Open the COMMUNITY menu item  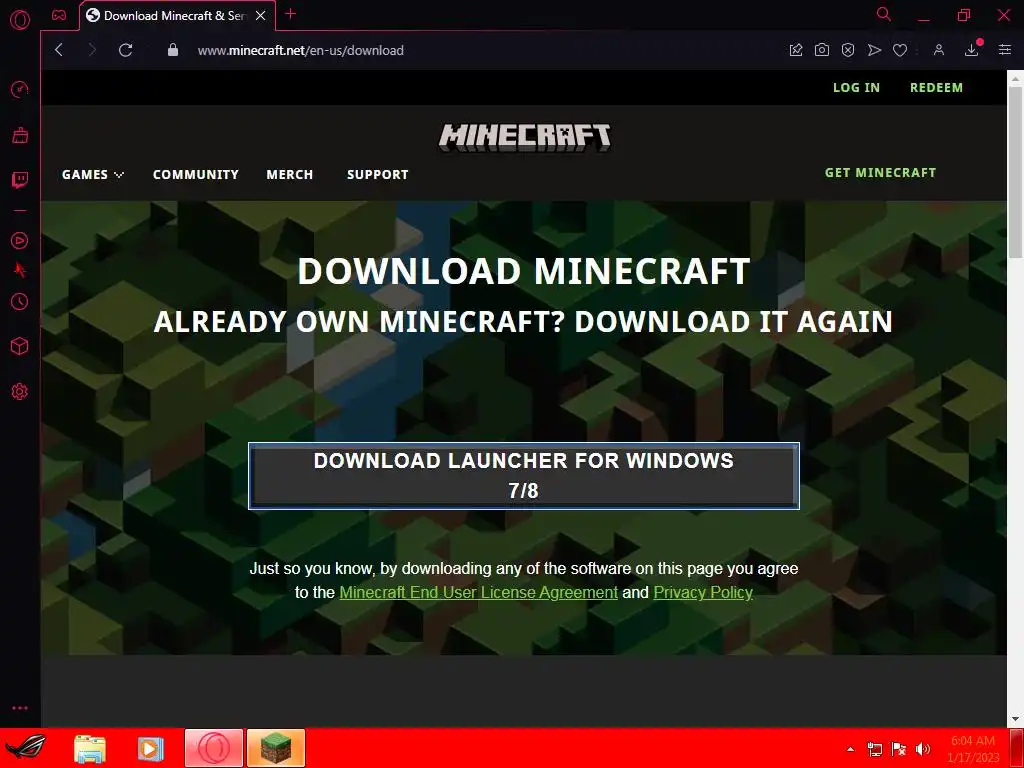pyautogui.click(x=195, y=174)
